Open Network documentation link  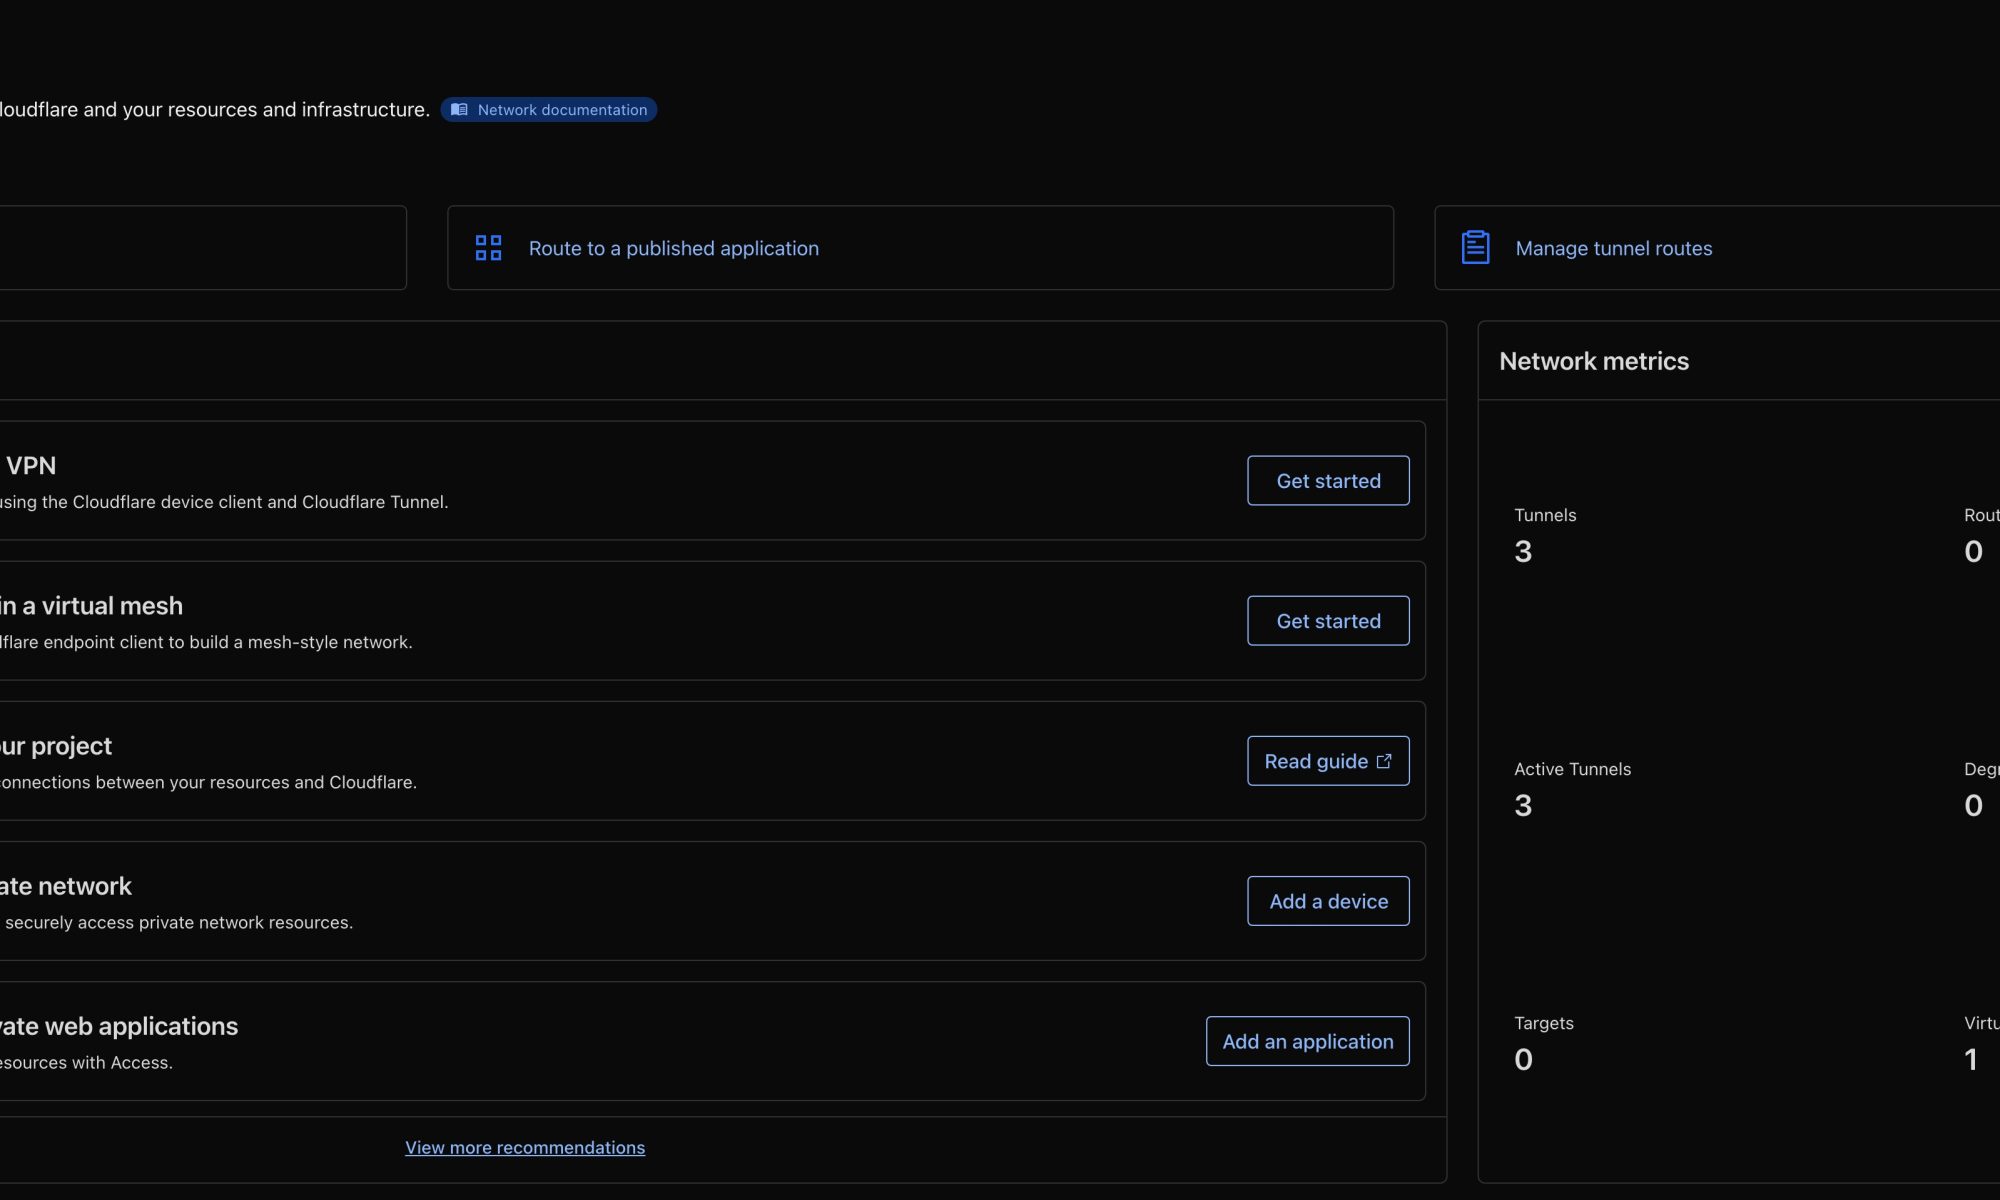[561, 110]
